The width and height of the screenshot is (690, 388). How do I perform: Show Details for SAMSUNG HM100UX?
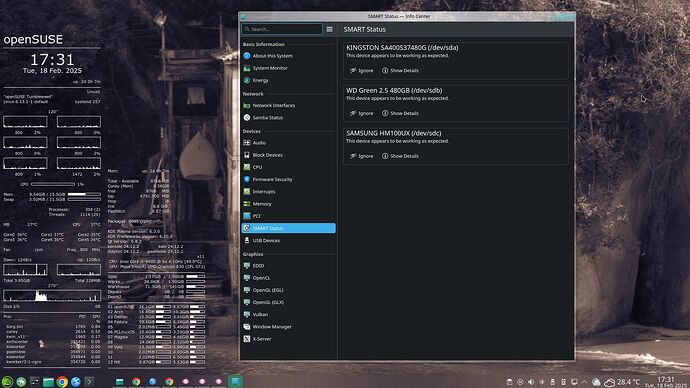coord(400,156)
